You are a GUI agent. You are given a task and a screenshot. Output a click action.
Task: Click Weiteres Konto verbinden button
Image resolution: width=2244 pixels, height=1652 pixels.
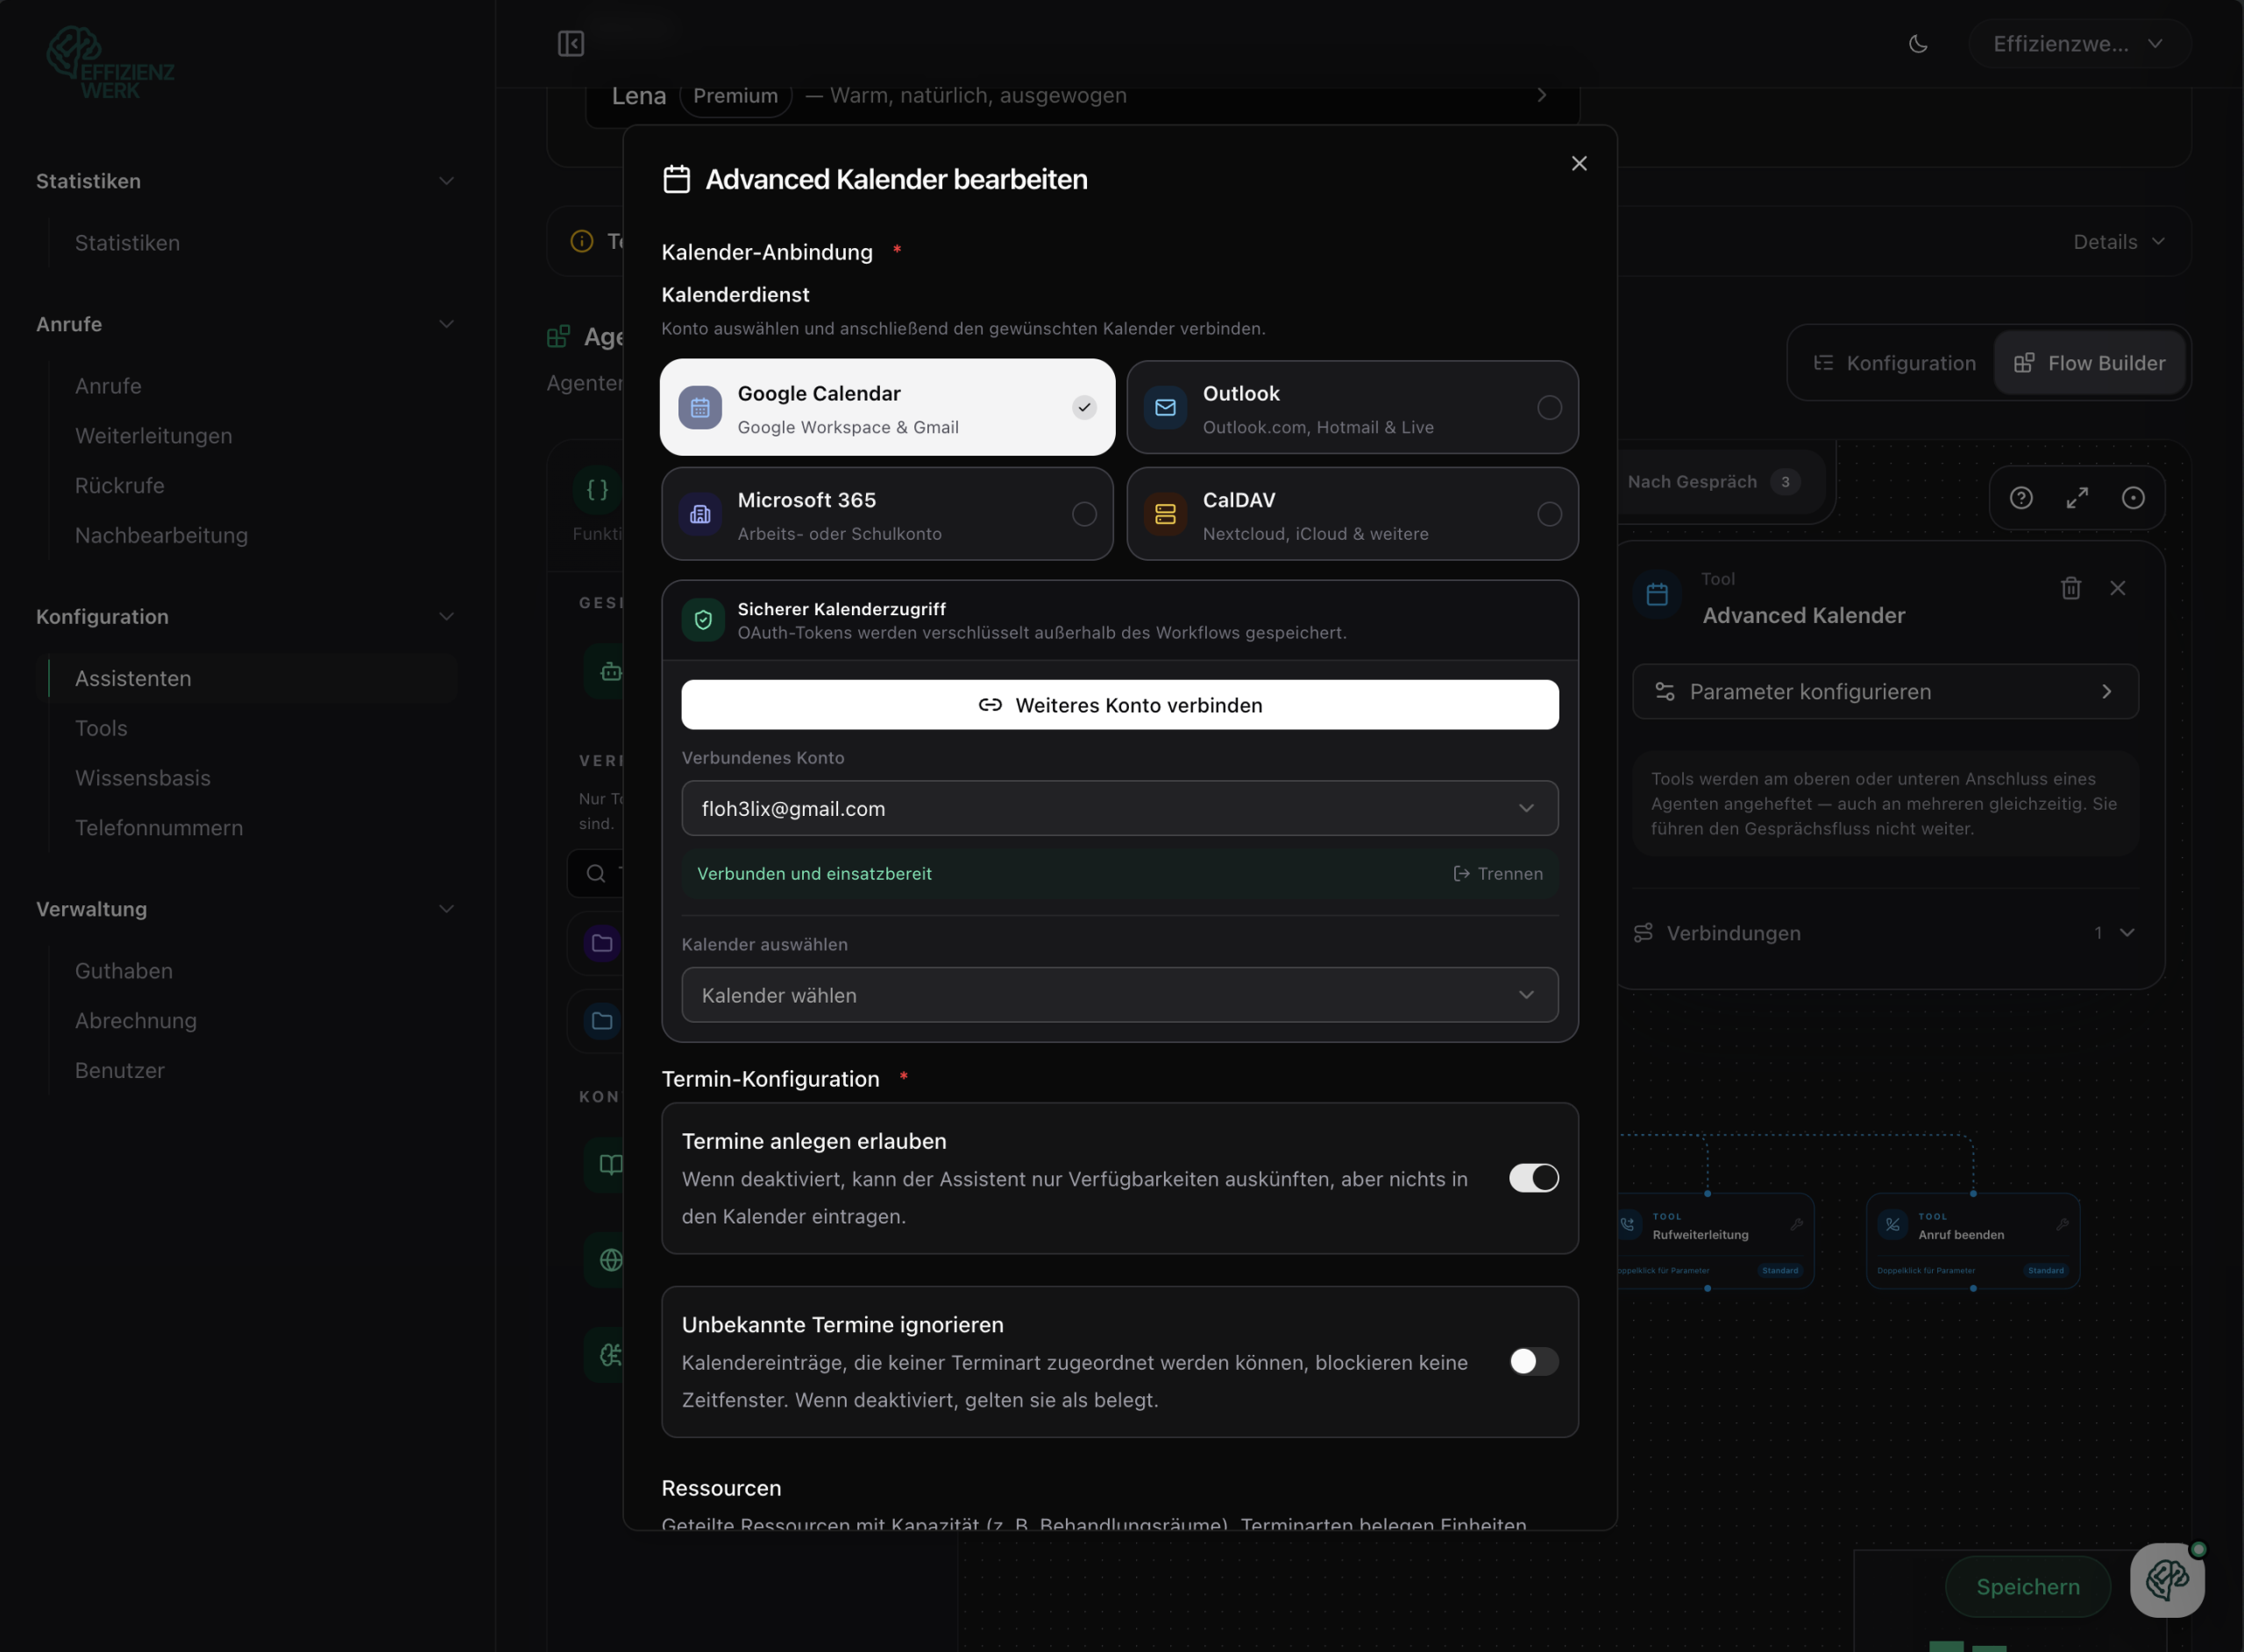pyautogui.click(x=1120, y=705)
